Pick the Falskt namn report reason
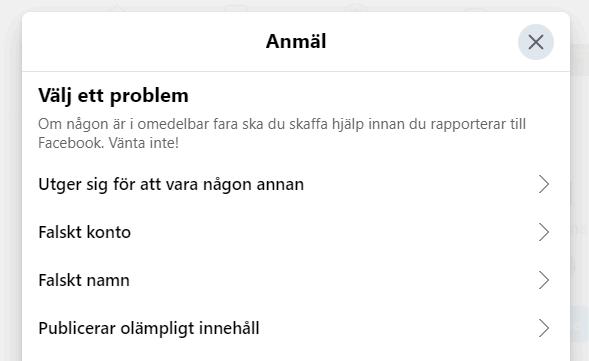Viewport: 589px width, 361px height. pyautogui.click(x=296, y=280)
